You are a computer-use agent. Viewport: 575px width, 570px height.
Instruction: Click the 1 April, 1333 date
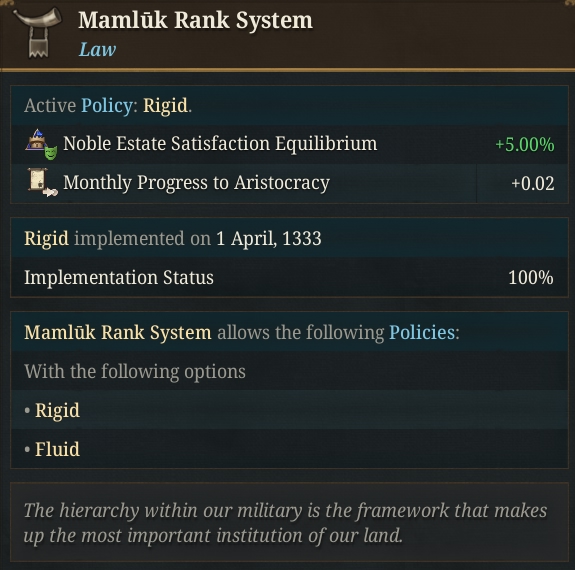point(269,238)
